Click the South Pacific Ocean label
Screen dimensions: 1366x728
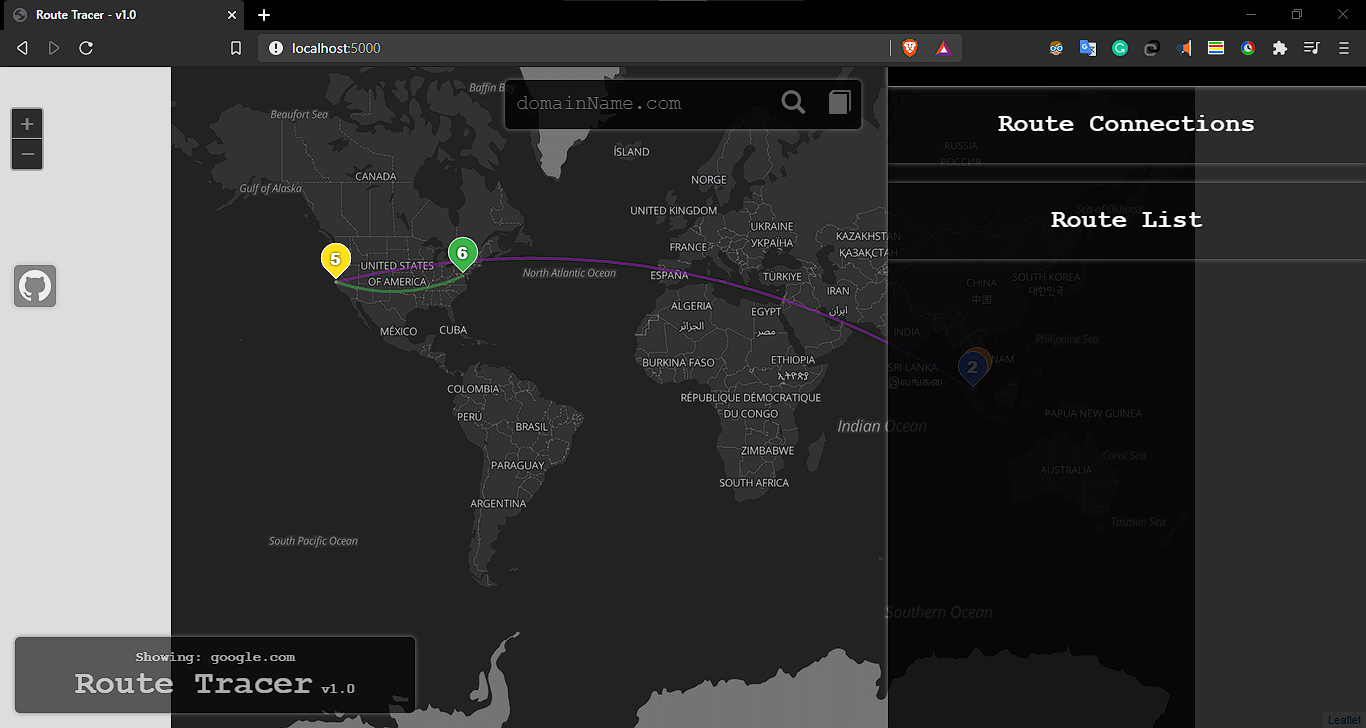point(313,541)
